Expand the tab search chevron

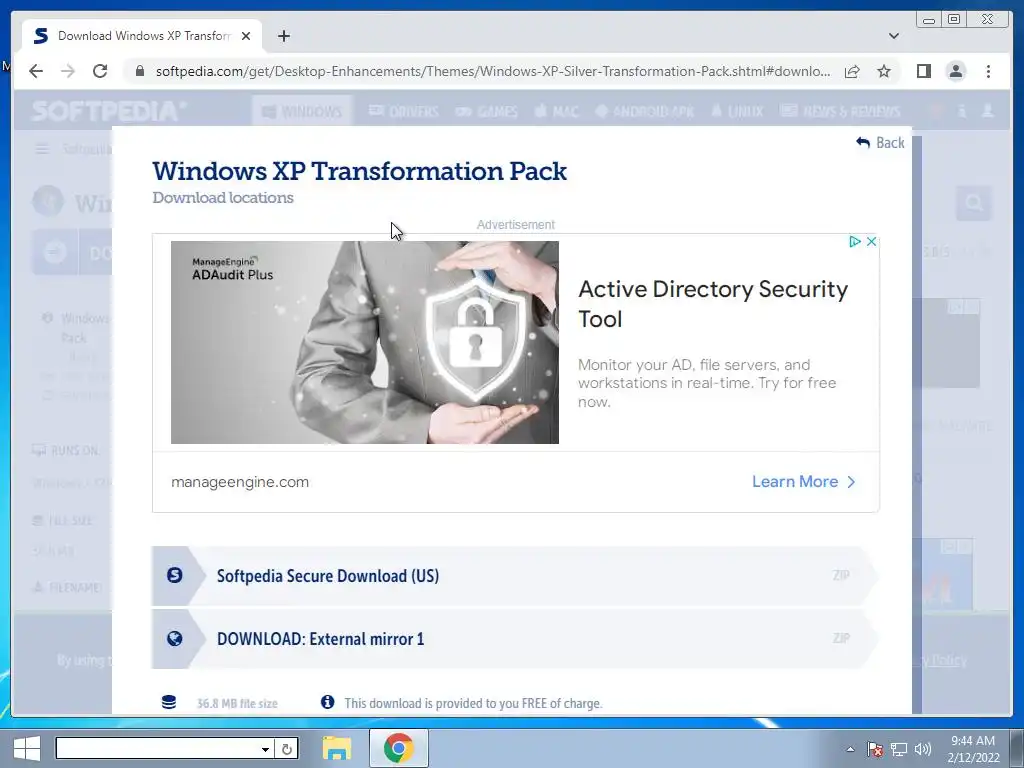(893, 36)
